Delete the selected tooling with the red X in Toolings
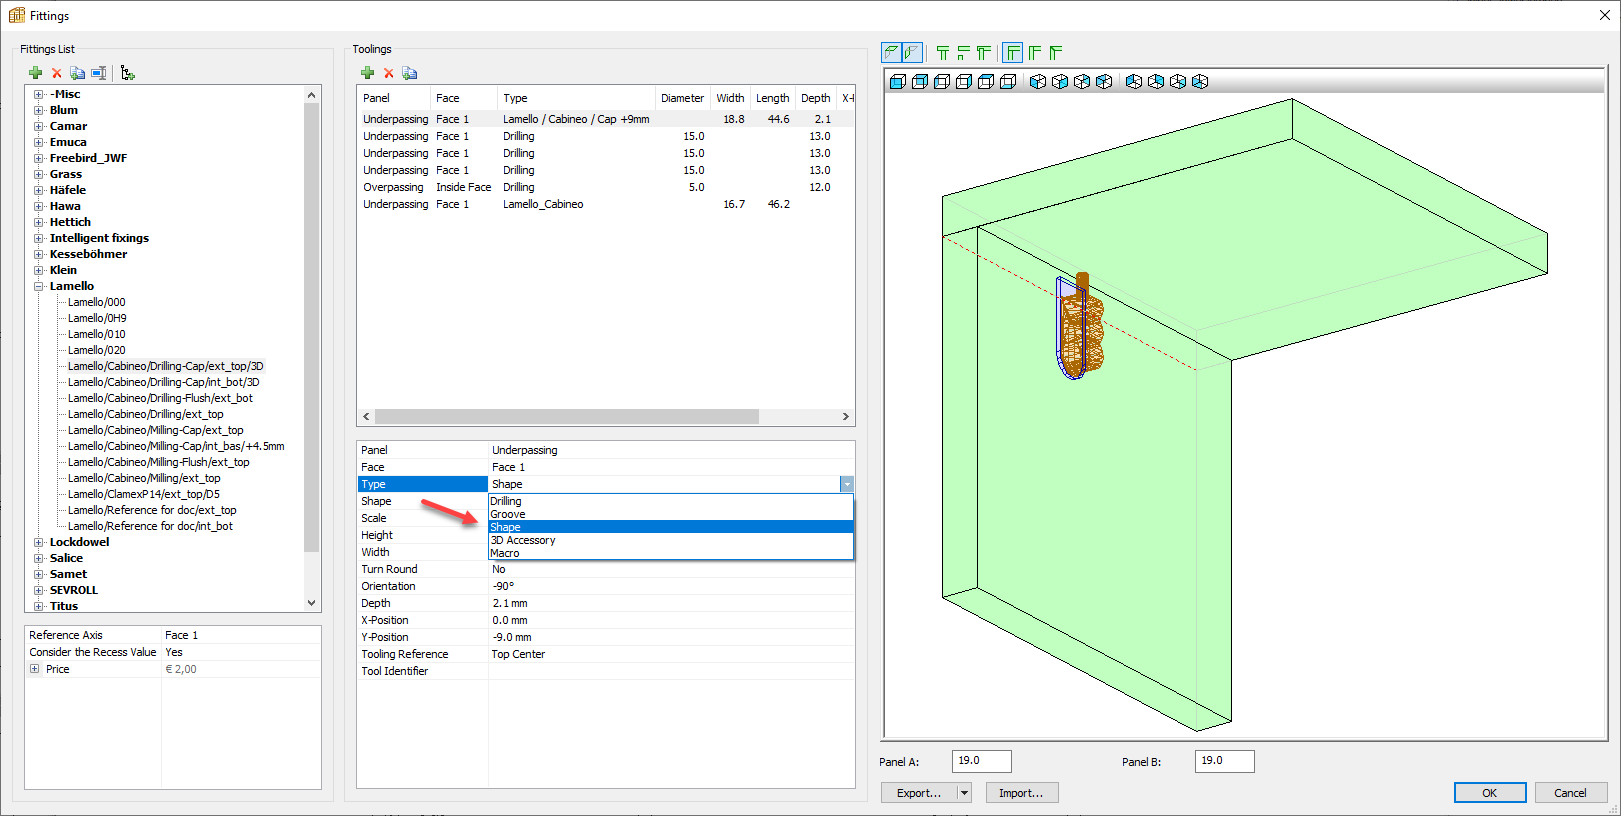1621x816 pixels. [389, 73]
